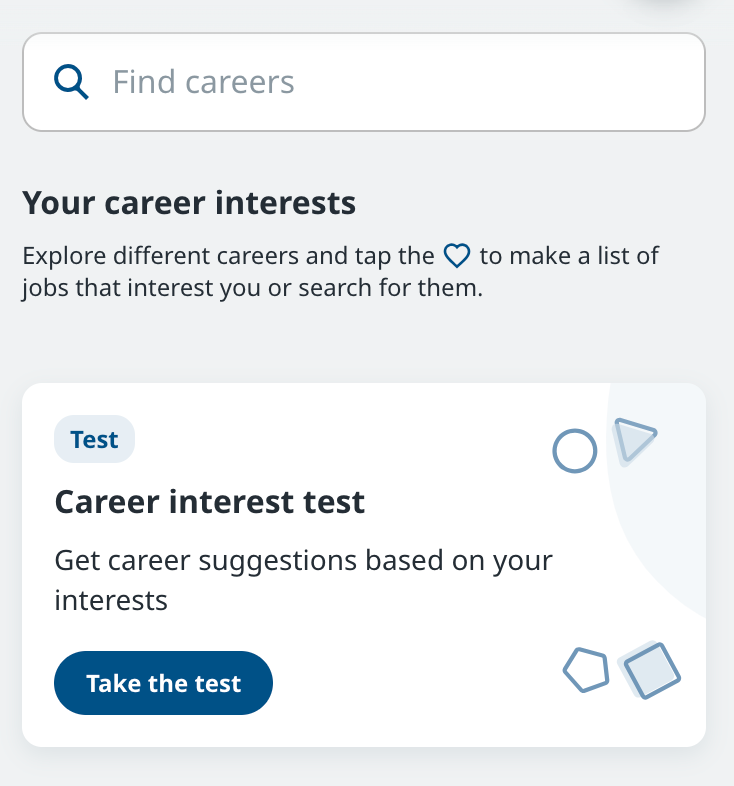Click the magnifying glass search icon
This screenshot has width=734, height=786.
(71, 81)
